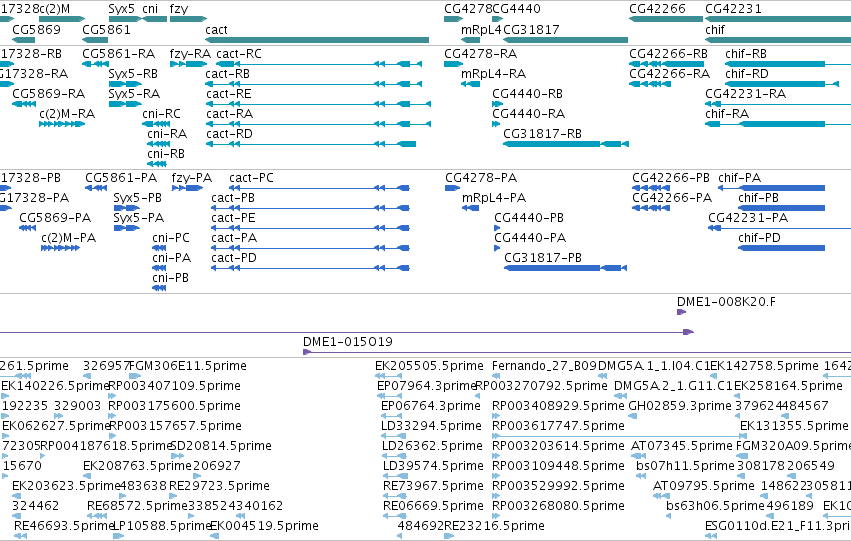Select the mRpL4 gene label
851x541 pixels.
[481, 29]
